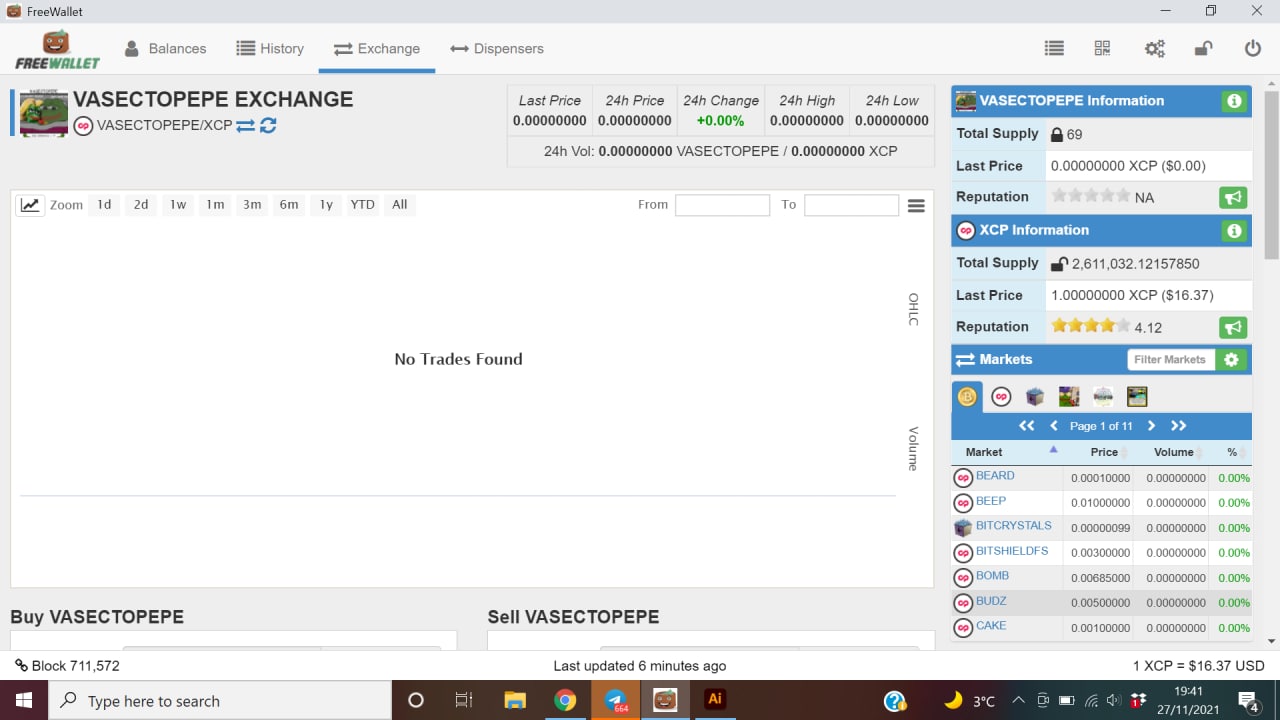Set chart zoom to YTD
The image size is (1280, 720).
[362, 205]
